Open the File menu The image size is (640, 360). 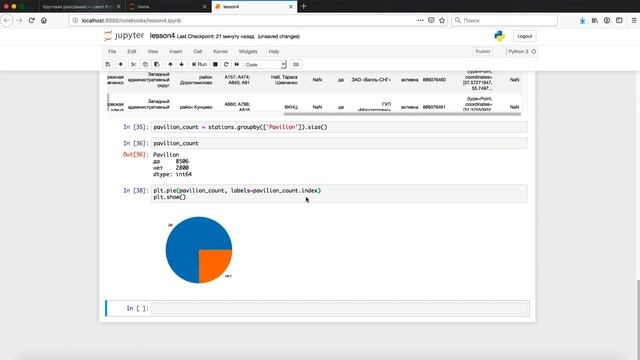112,51
